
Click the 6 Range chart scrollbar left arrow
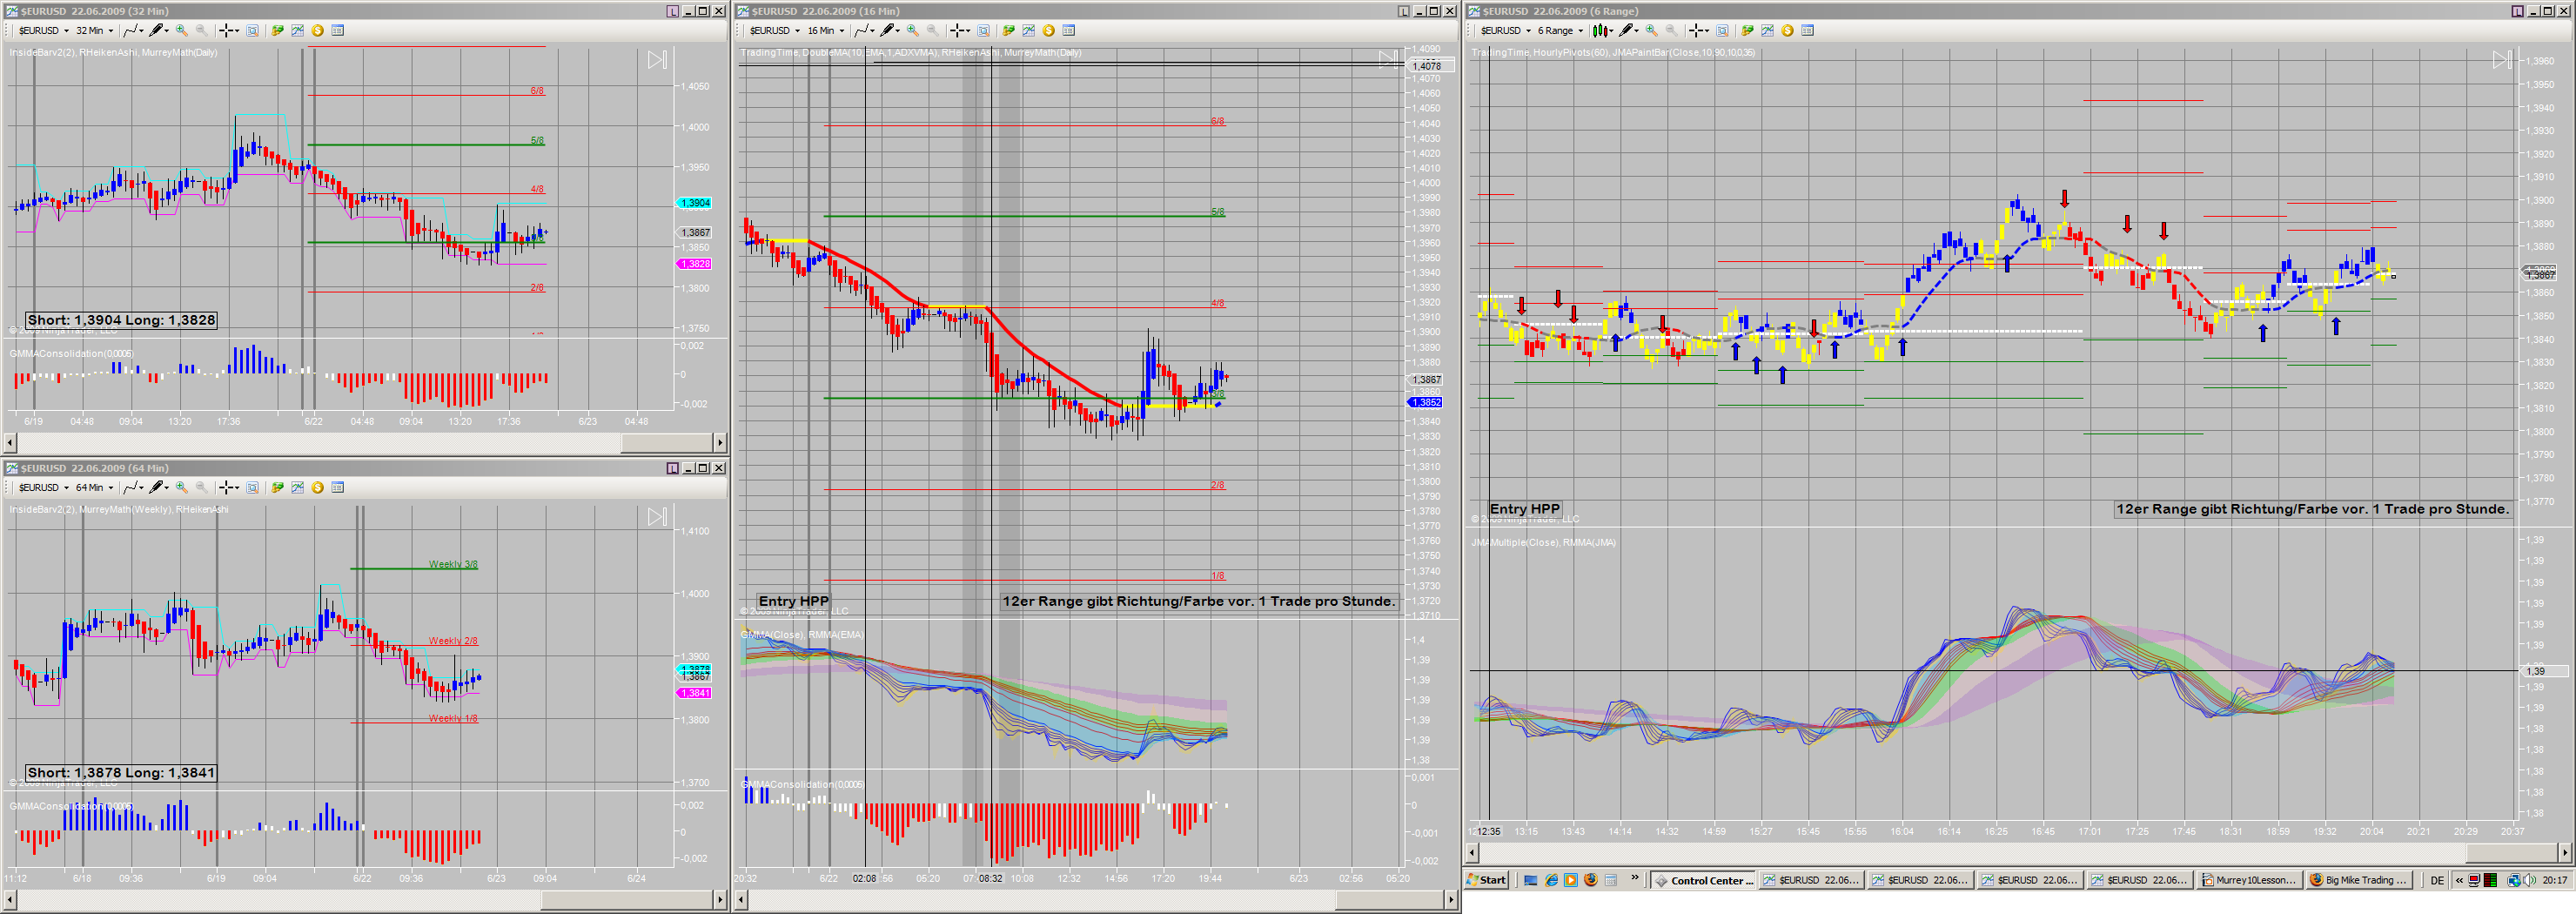coord(1472,852)
